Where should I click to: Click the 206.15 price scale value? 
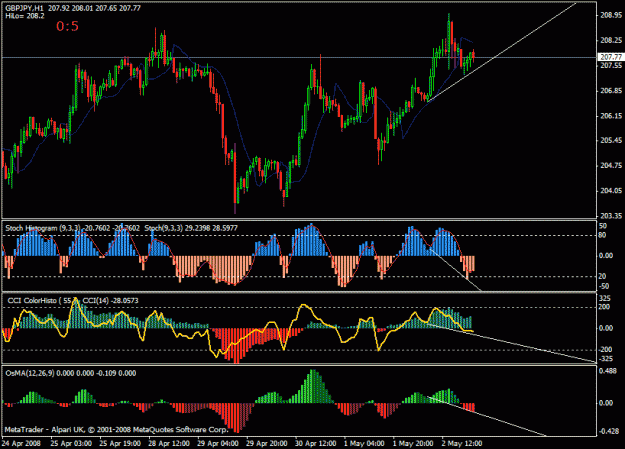click(611, 116)
